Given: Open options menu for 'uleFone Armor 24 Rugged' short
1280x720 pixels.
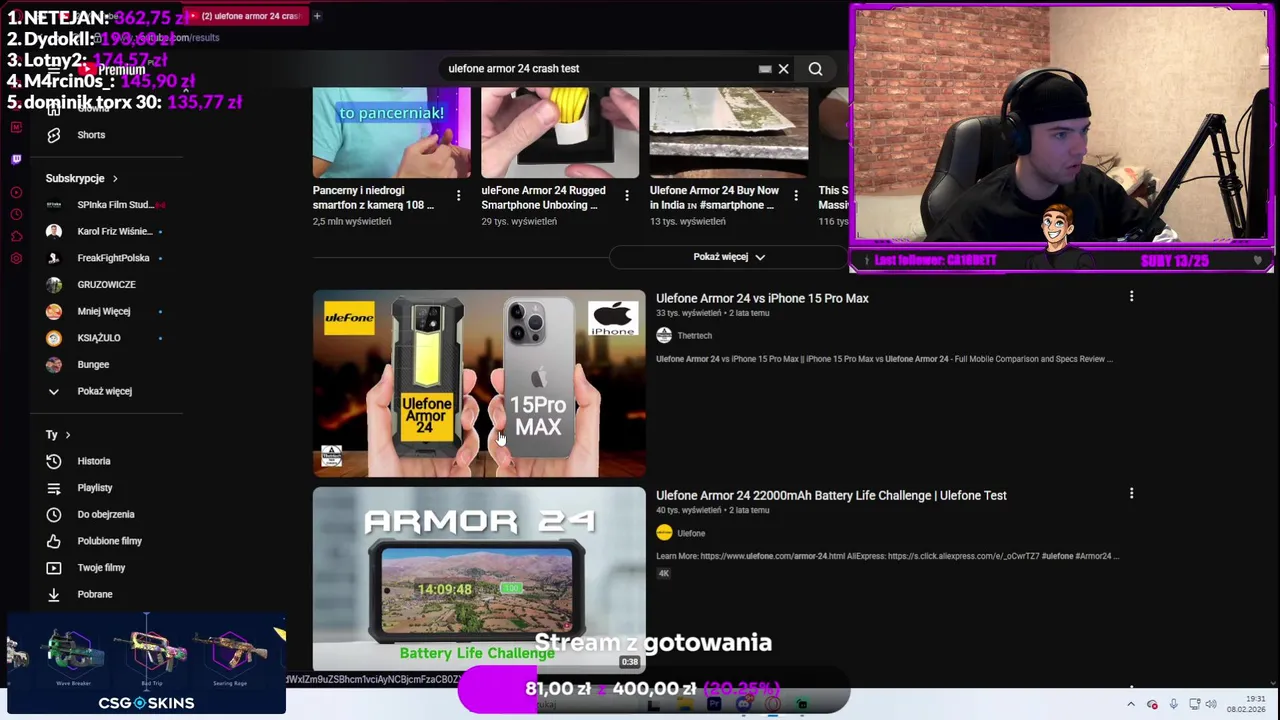Looking at the screenshot, I should (627, 195).
